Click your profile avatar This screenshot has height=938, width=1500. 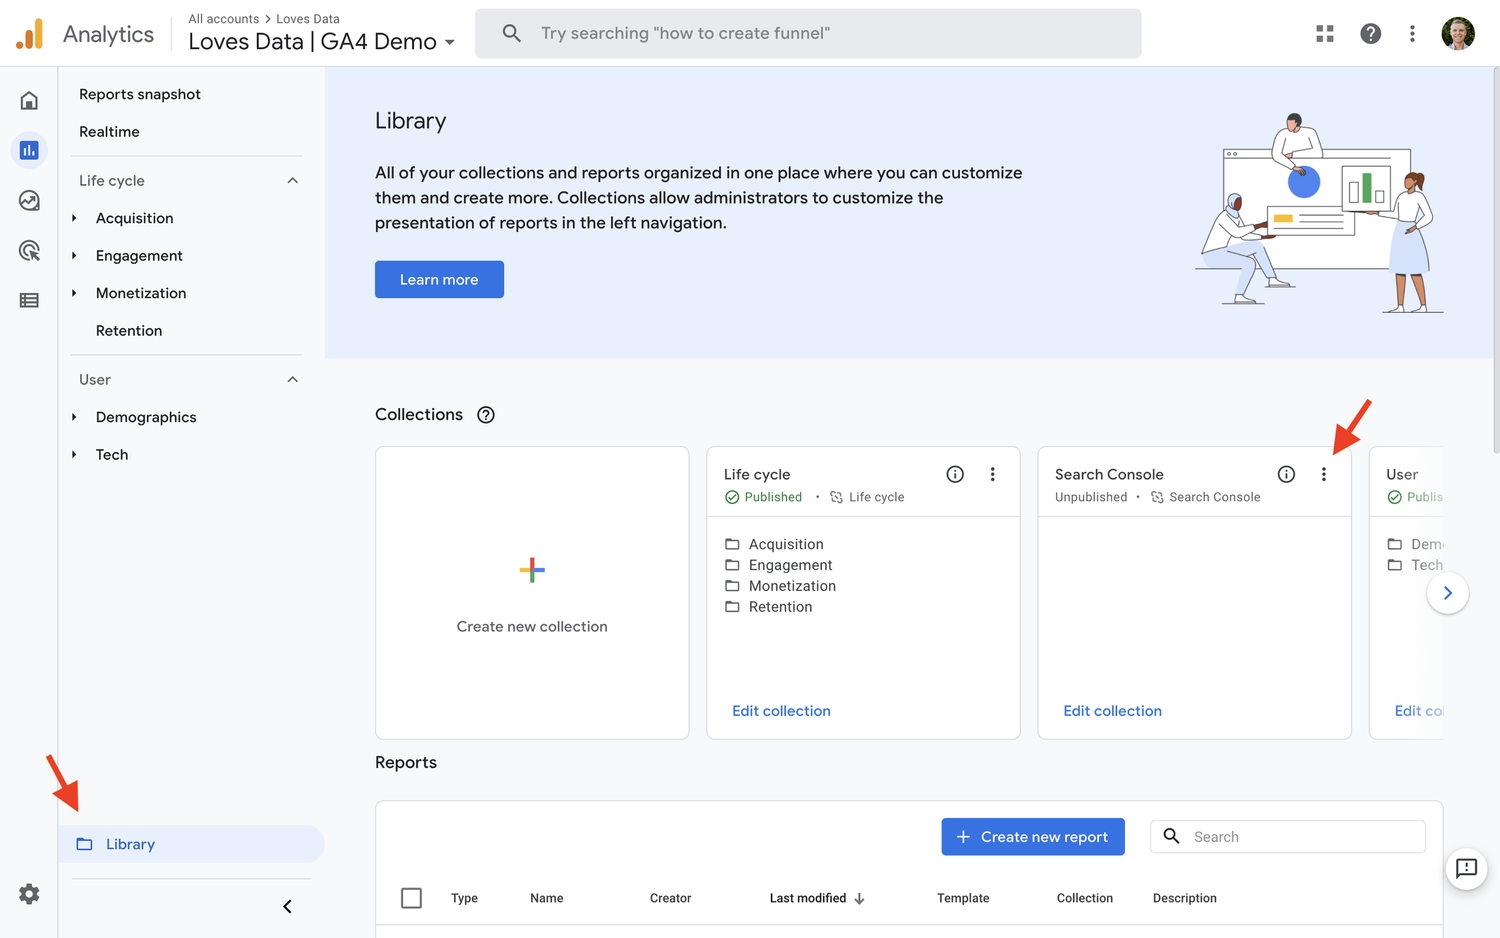tap(1457, 33)
